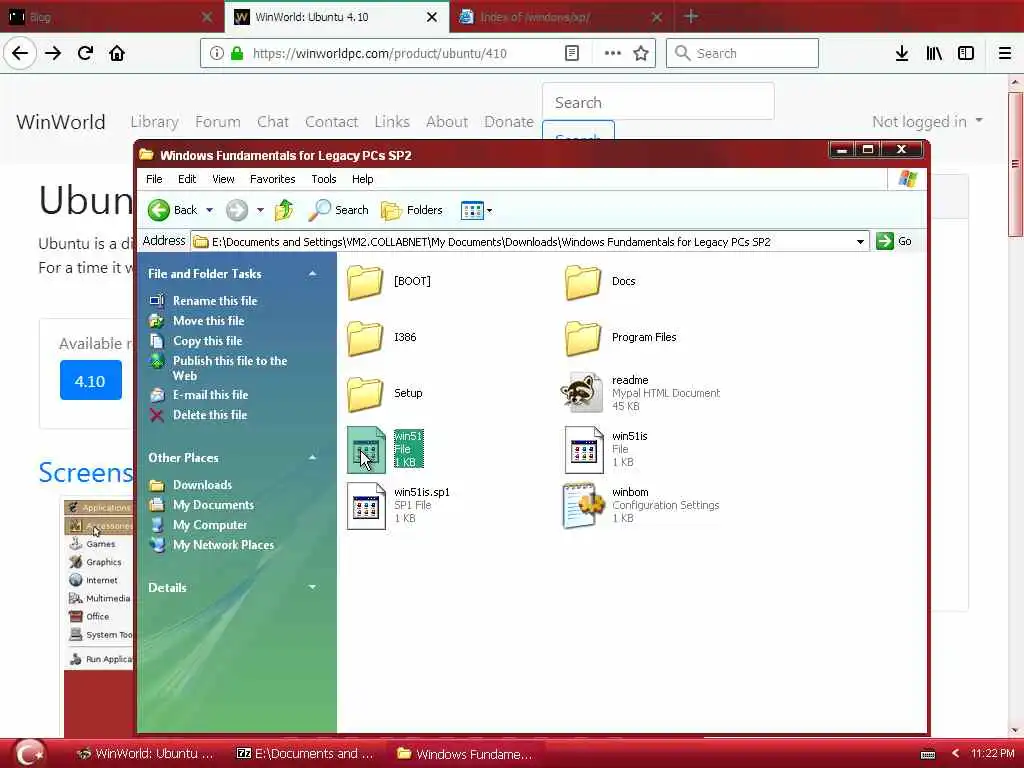
Task: Reload the WinWorld page
Action: click(85, 53)
